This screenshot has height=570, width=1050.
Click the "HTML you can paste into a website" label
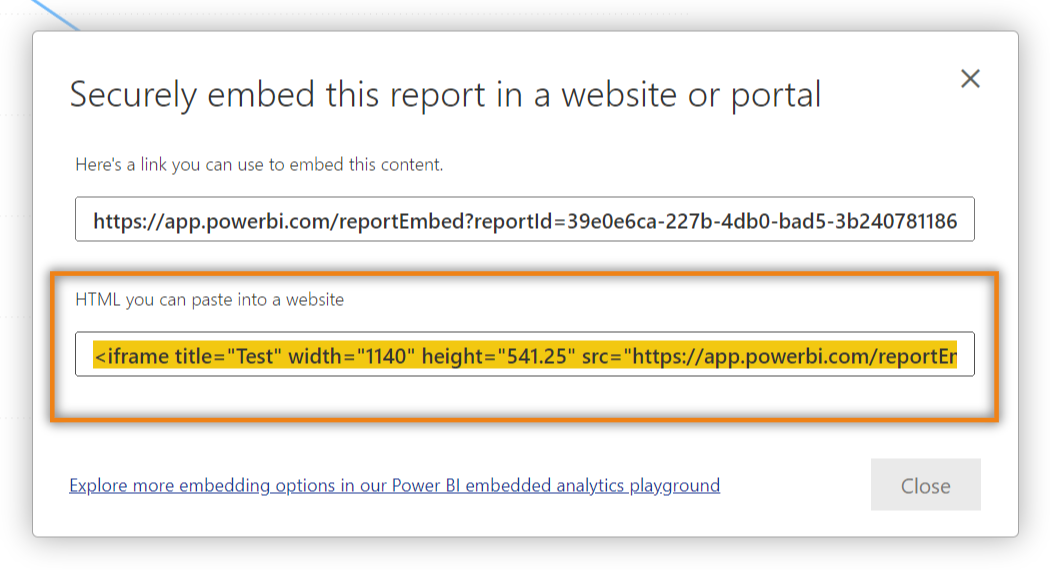(210, 299)
